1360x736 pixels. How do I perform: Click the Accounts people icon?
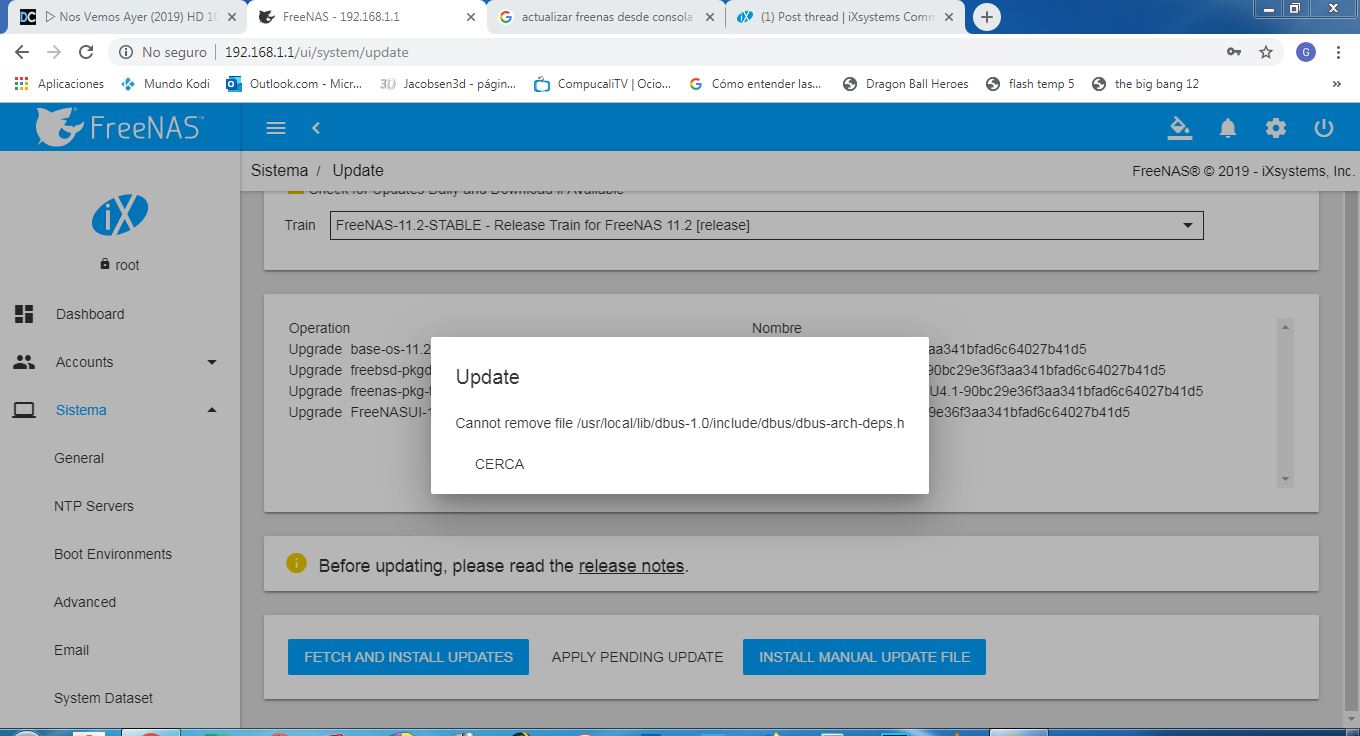click(x=24, y=362)
